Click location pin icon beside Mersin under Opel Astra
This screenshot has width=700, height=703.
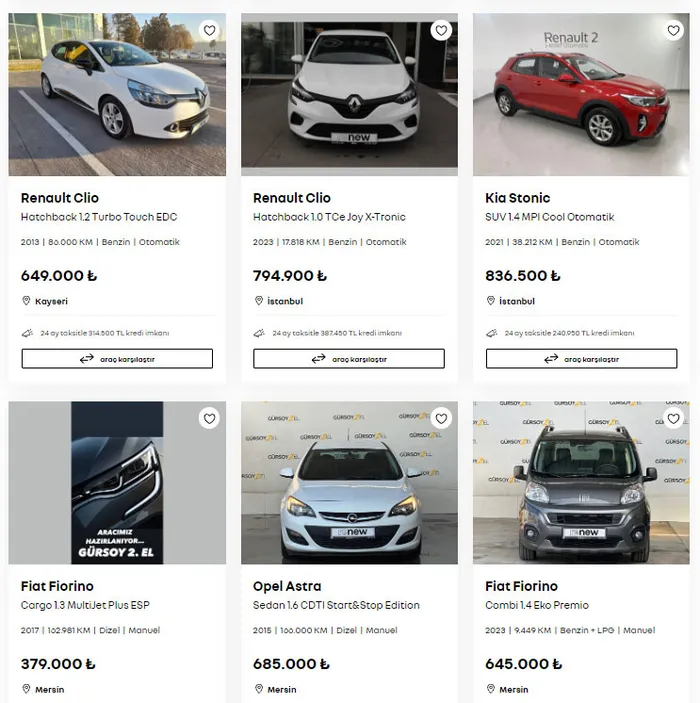[x=258, y=689]
